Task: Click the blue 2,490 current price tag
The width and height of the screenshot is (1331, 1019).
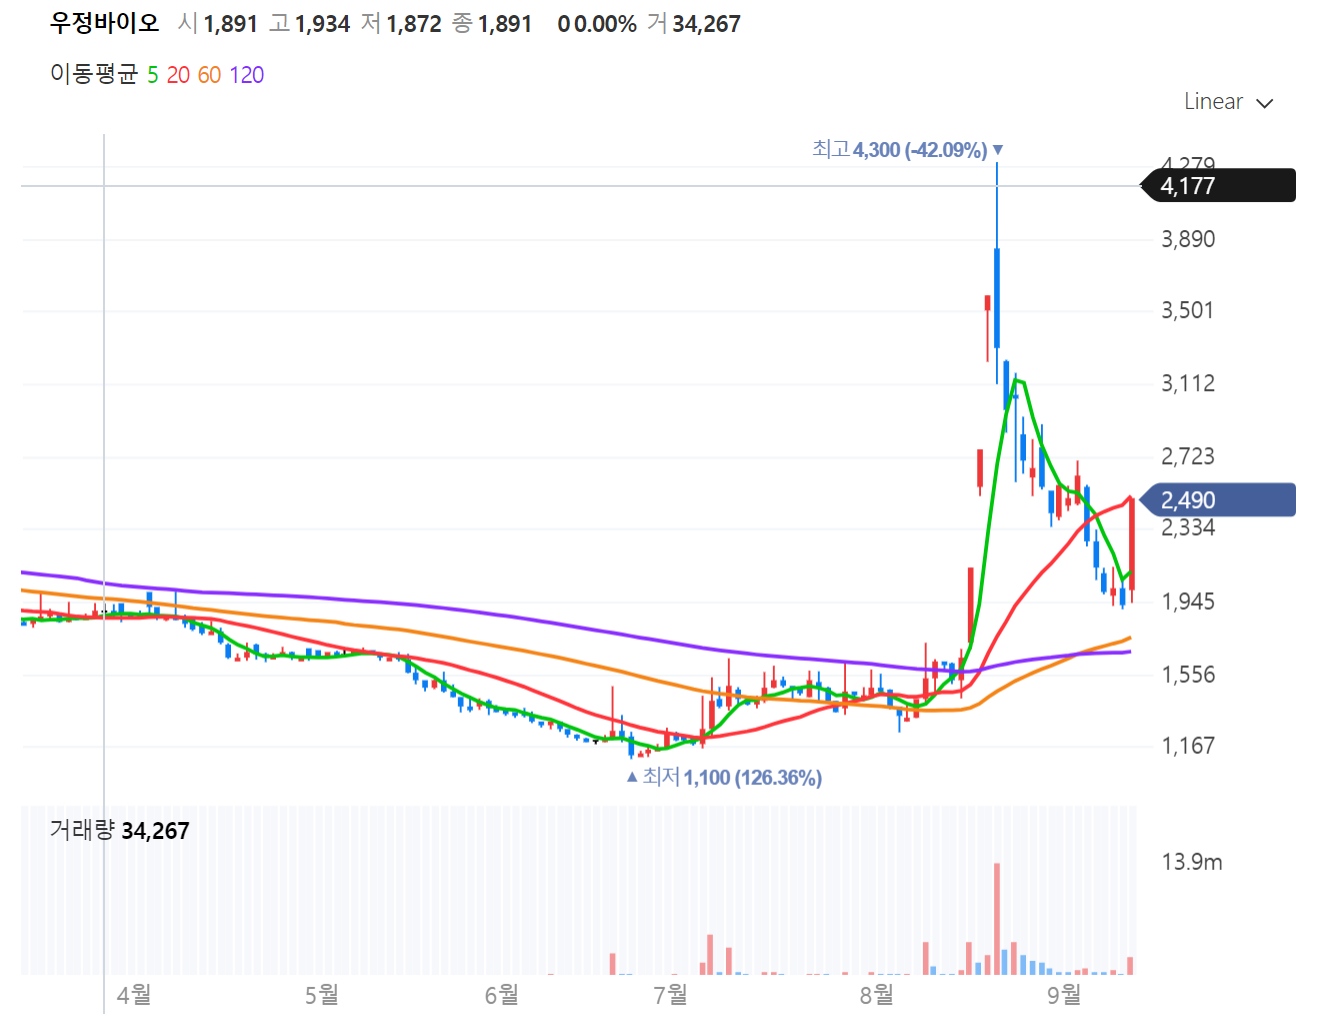Action: pos(1218,500)
